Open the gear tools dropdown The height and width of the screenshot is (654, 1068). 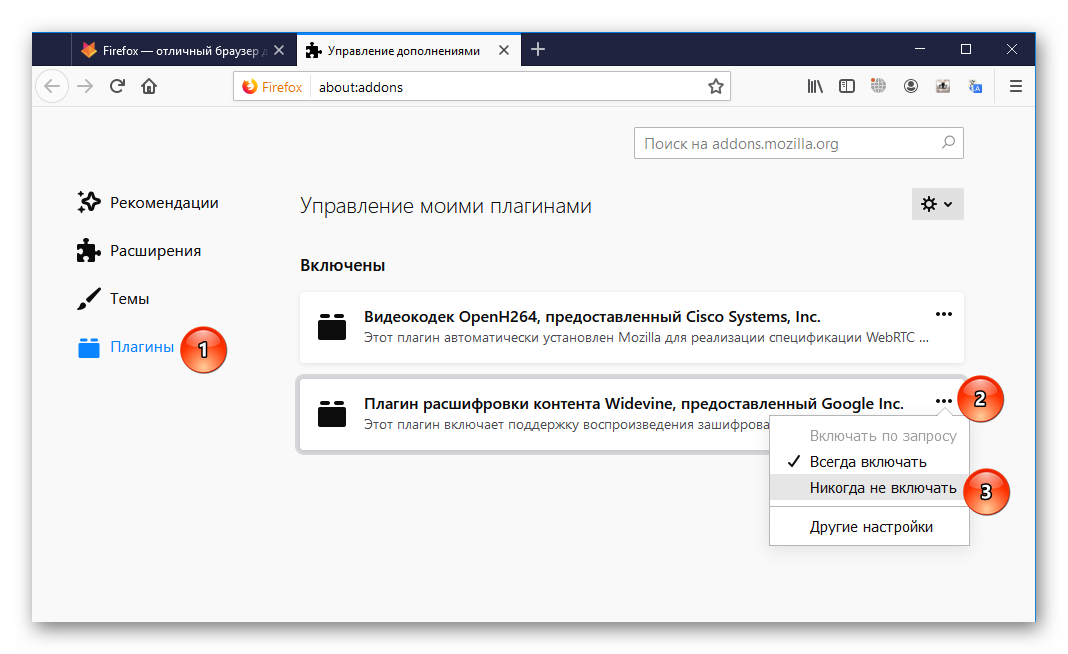pyautogui.click(x=937, y=204)
